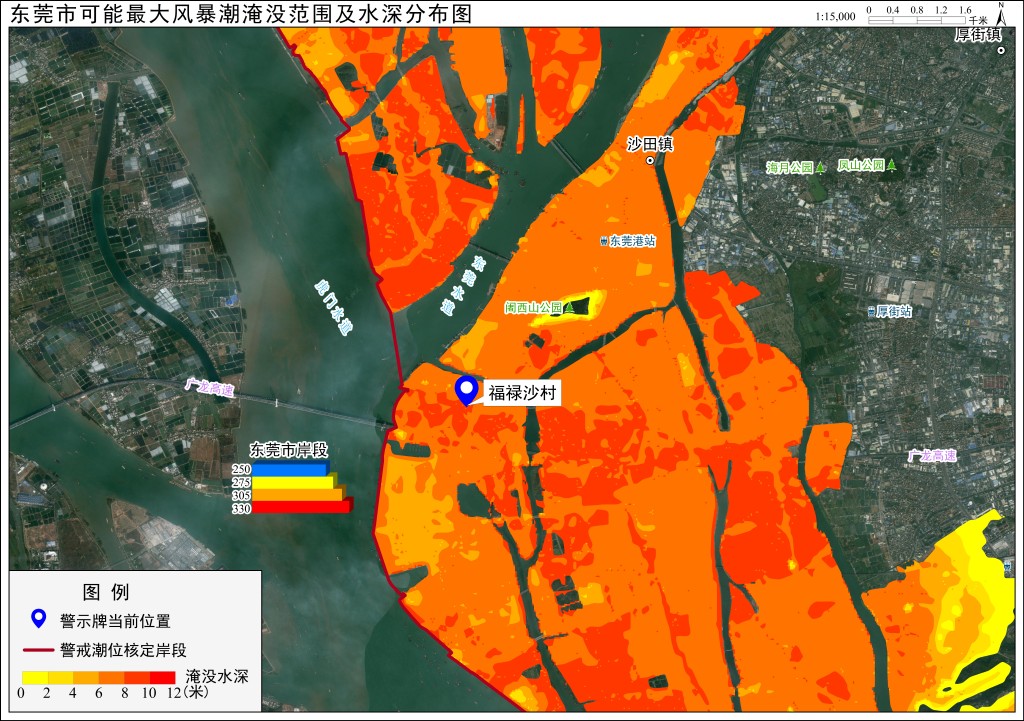The image size is (1024, 721).
Task: Click the 警戒潮位核定岸段 legend entry
Action: pyautogui.click(x=123, y=650)
